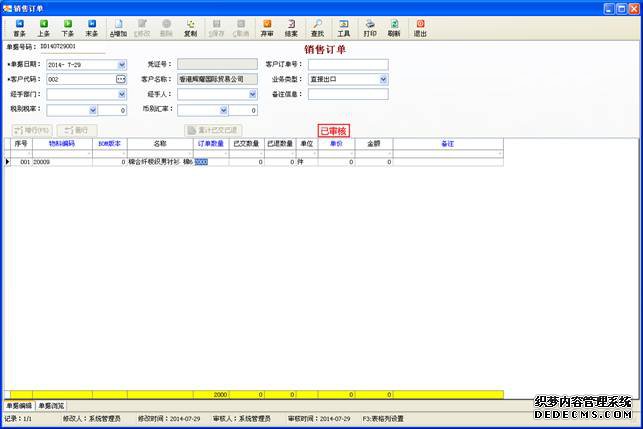Viewport: 643px width, 429px height.
Task: Open the 查找 search tool
Action: (x=317, y=27)
